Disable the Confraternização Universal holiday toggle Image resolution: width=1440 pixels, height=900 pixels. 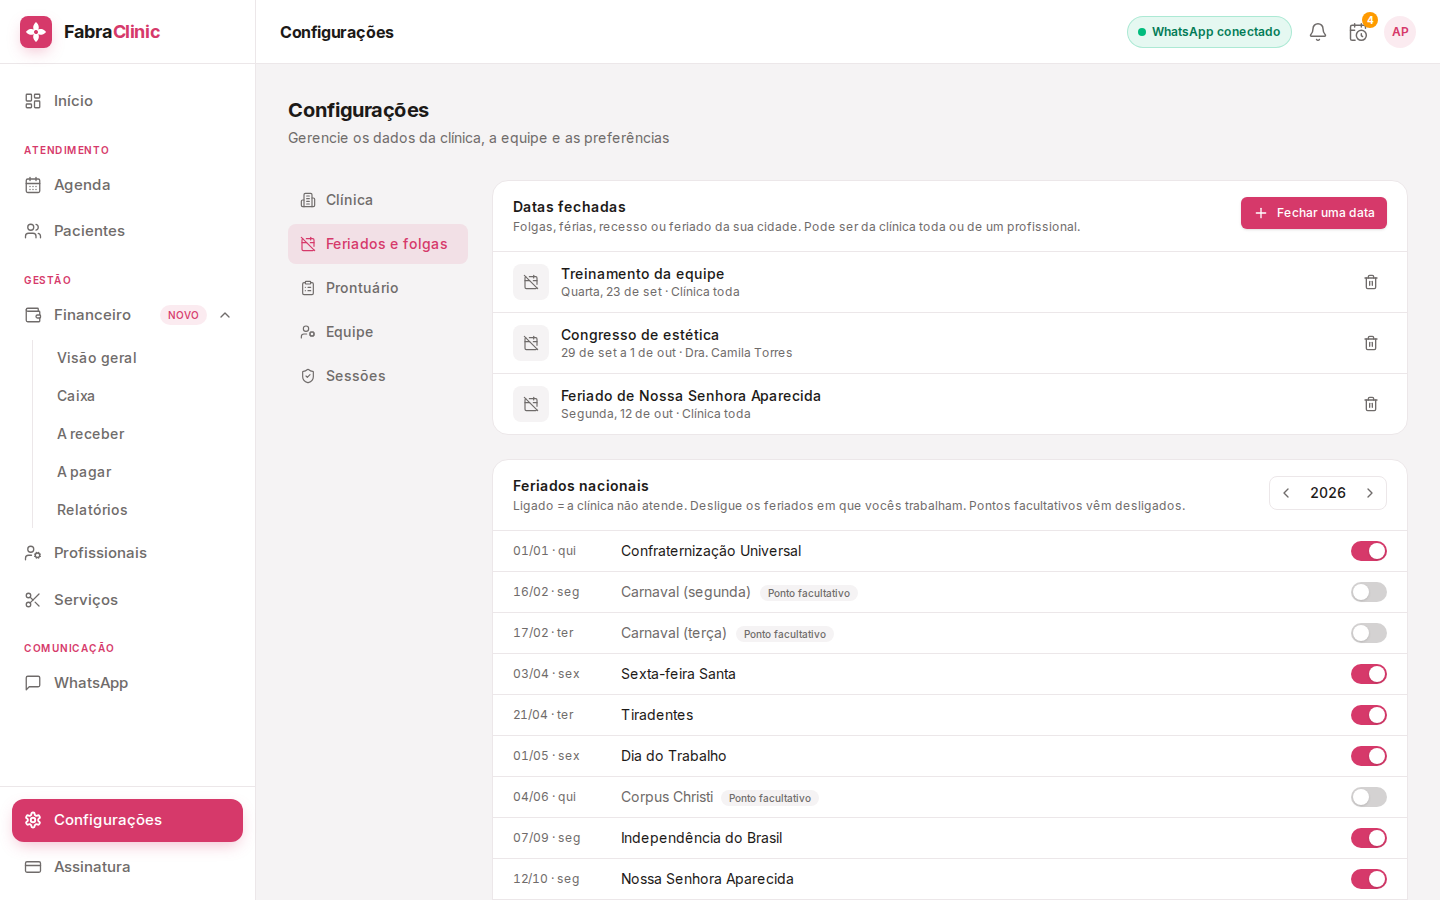coord(1369,551)
